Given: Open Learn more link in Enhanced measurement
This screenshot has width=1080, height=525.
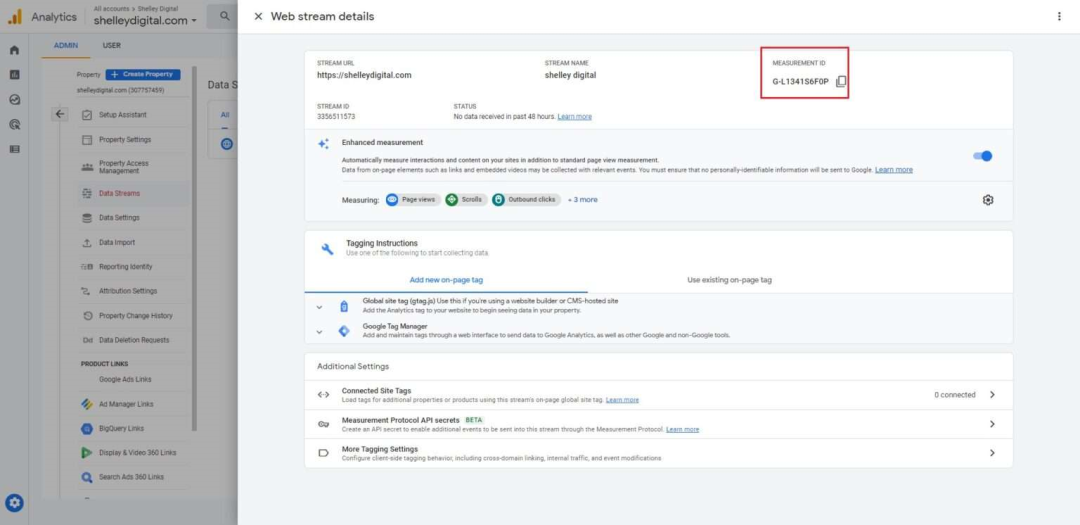Looking at the screenshot, I should 894,169.
